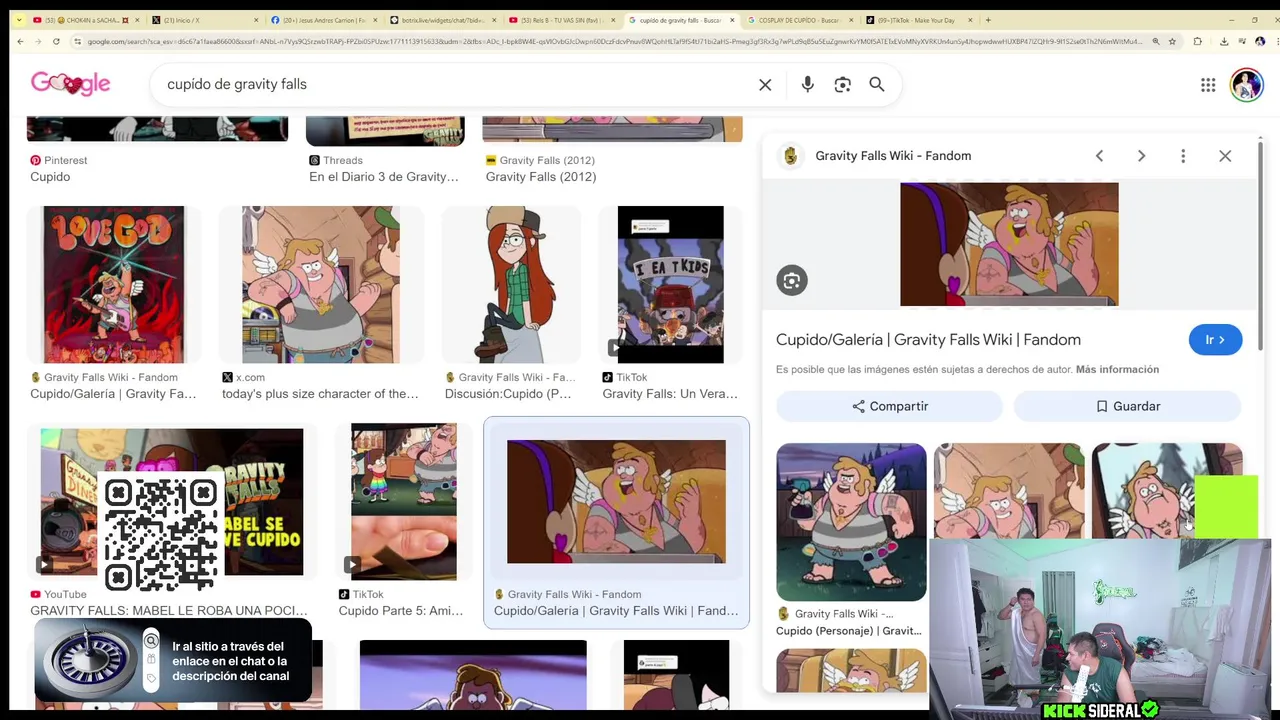Image resolution: width=1280 pixels, height=720 pixels.
Task: Open the x.com plus size character thumbnail
Action: pyautogui.click(x=320, y=285)
